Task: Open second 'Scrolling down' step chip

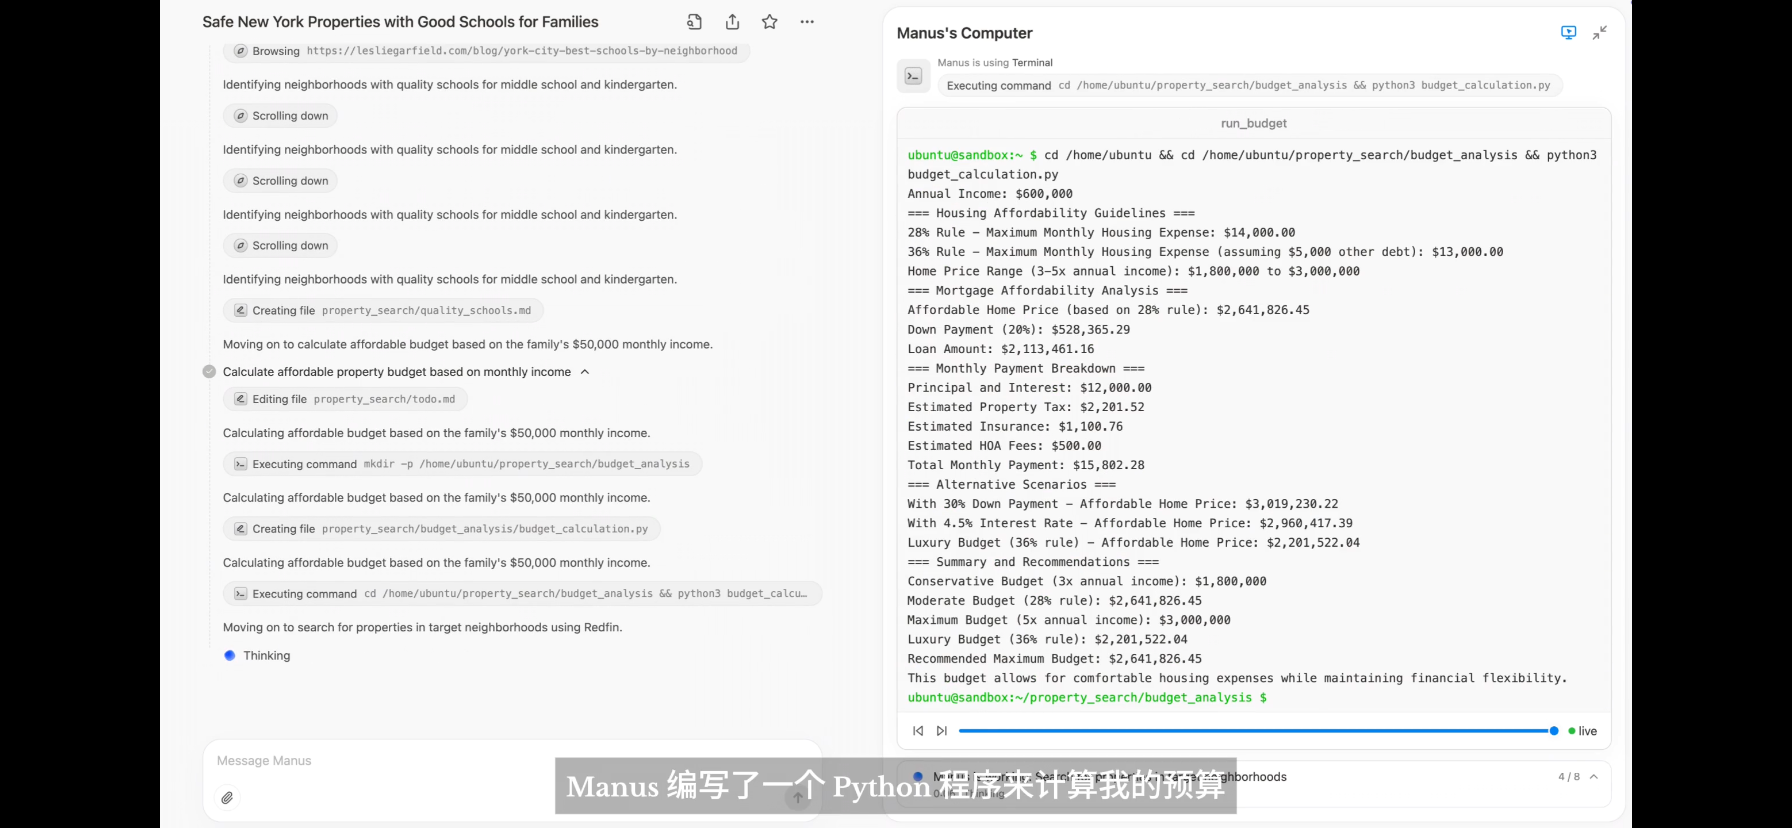Action: (x=280, y=181)
